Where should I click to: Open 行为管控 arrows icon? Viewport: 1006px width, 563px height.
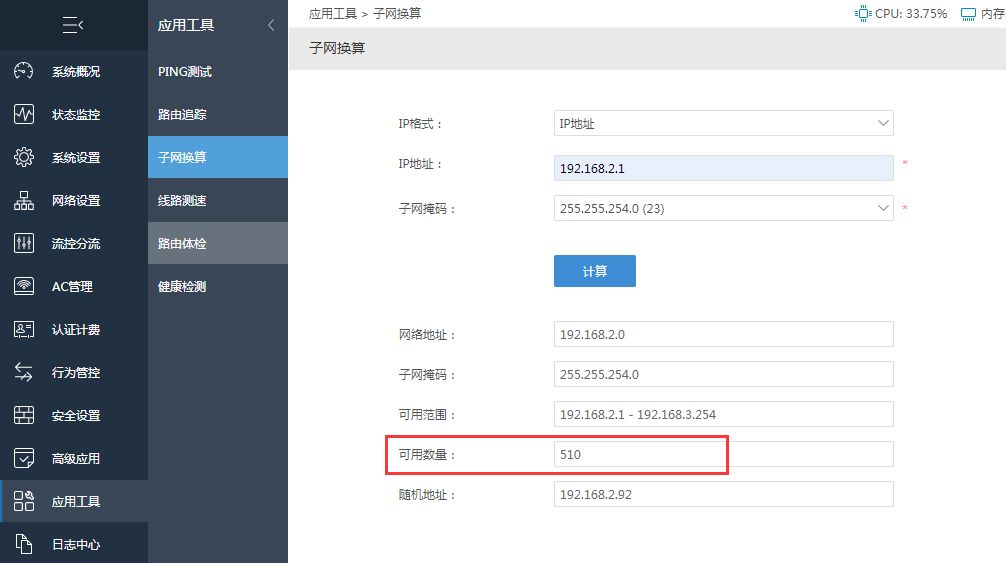pos(24,372)
